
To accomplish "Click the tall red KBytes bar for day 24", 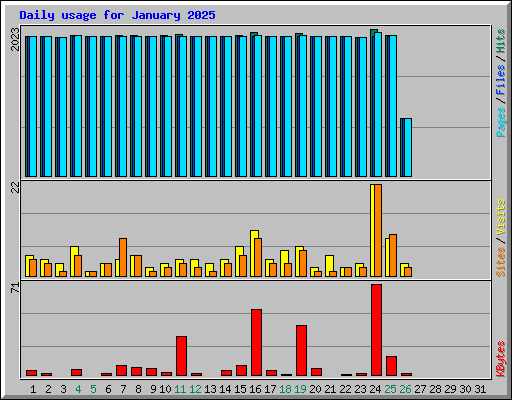I will pyautogui.click(x=376, y=330).
